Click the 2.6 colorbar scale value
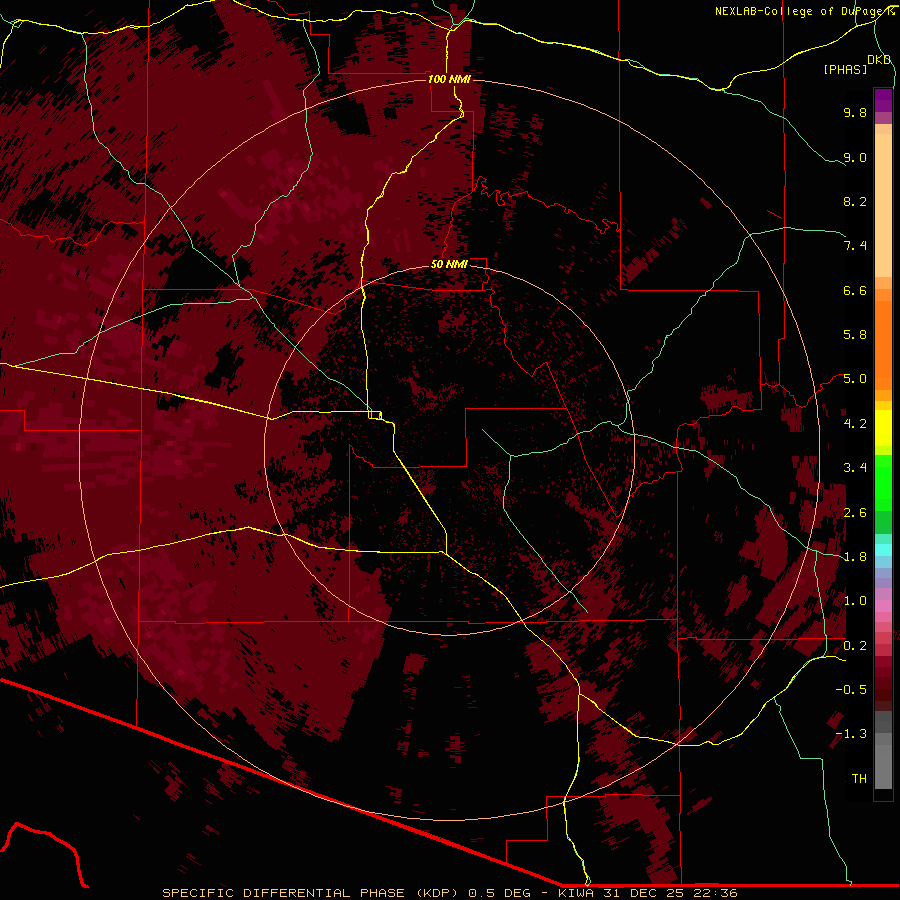 point(855,513)
